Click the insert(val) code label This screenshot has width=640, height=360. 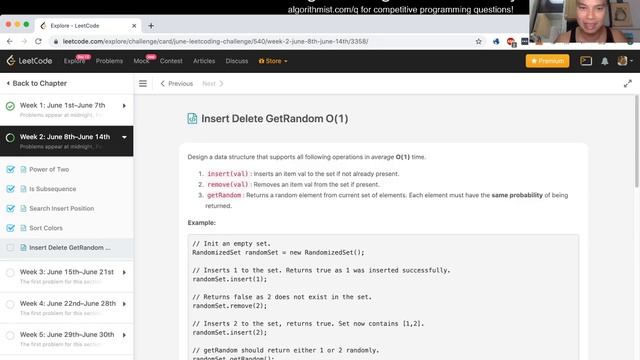pos(227,174)
